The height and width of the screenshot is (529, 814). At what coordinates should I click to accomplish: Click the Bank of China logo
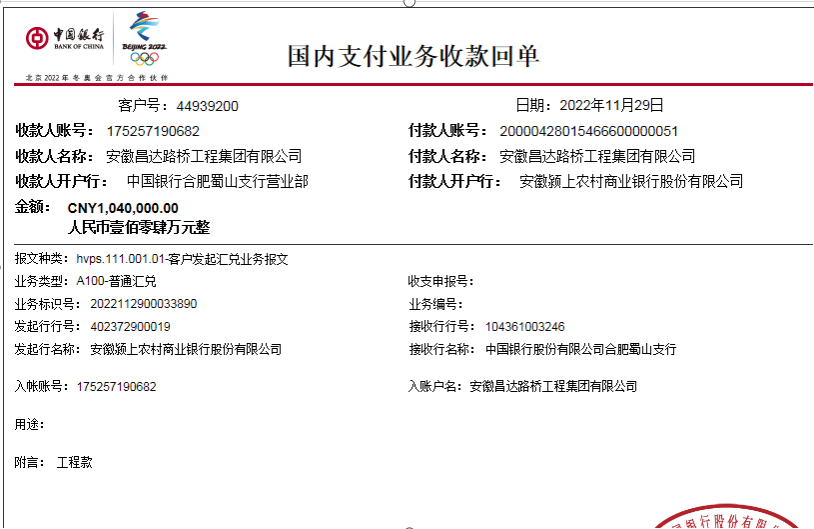coord(65,39)
